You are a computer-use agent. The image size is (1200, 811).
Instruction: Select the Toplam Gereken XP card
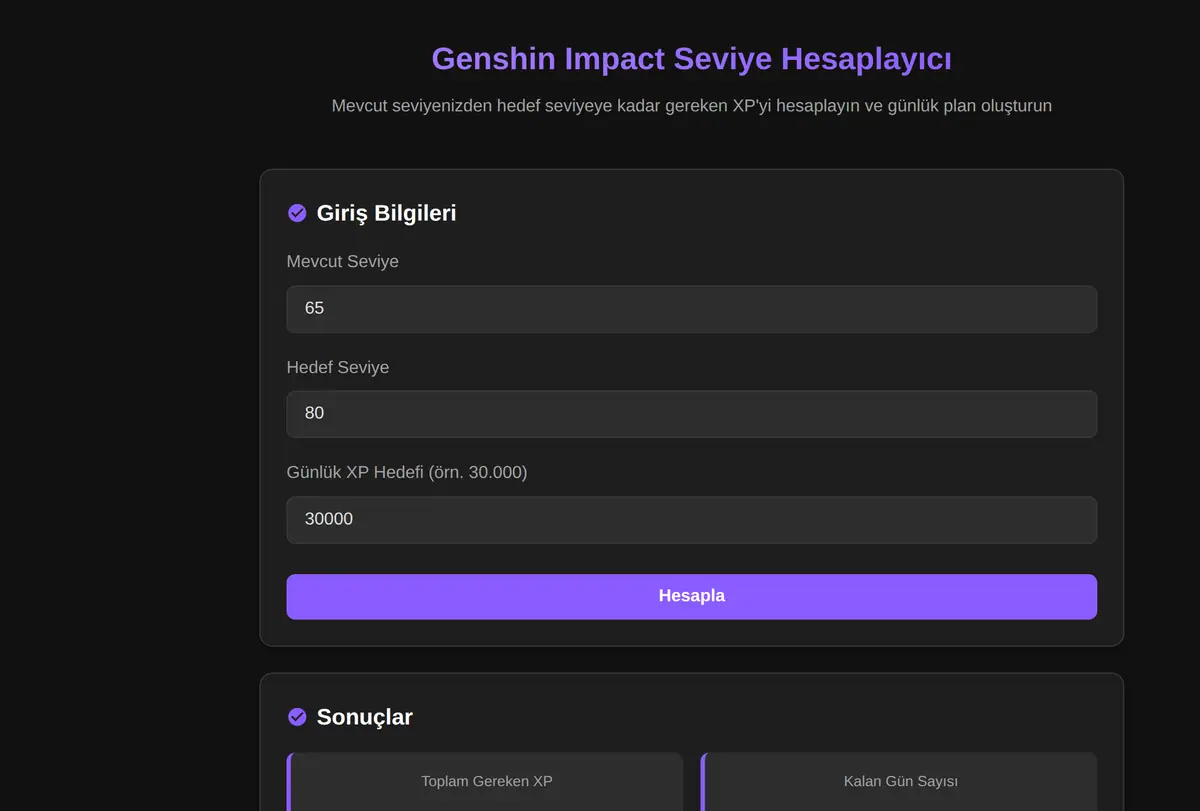click(485, 782)
